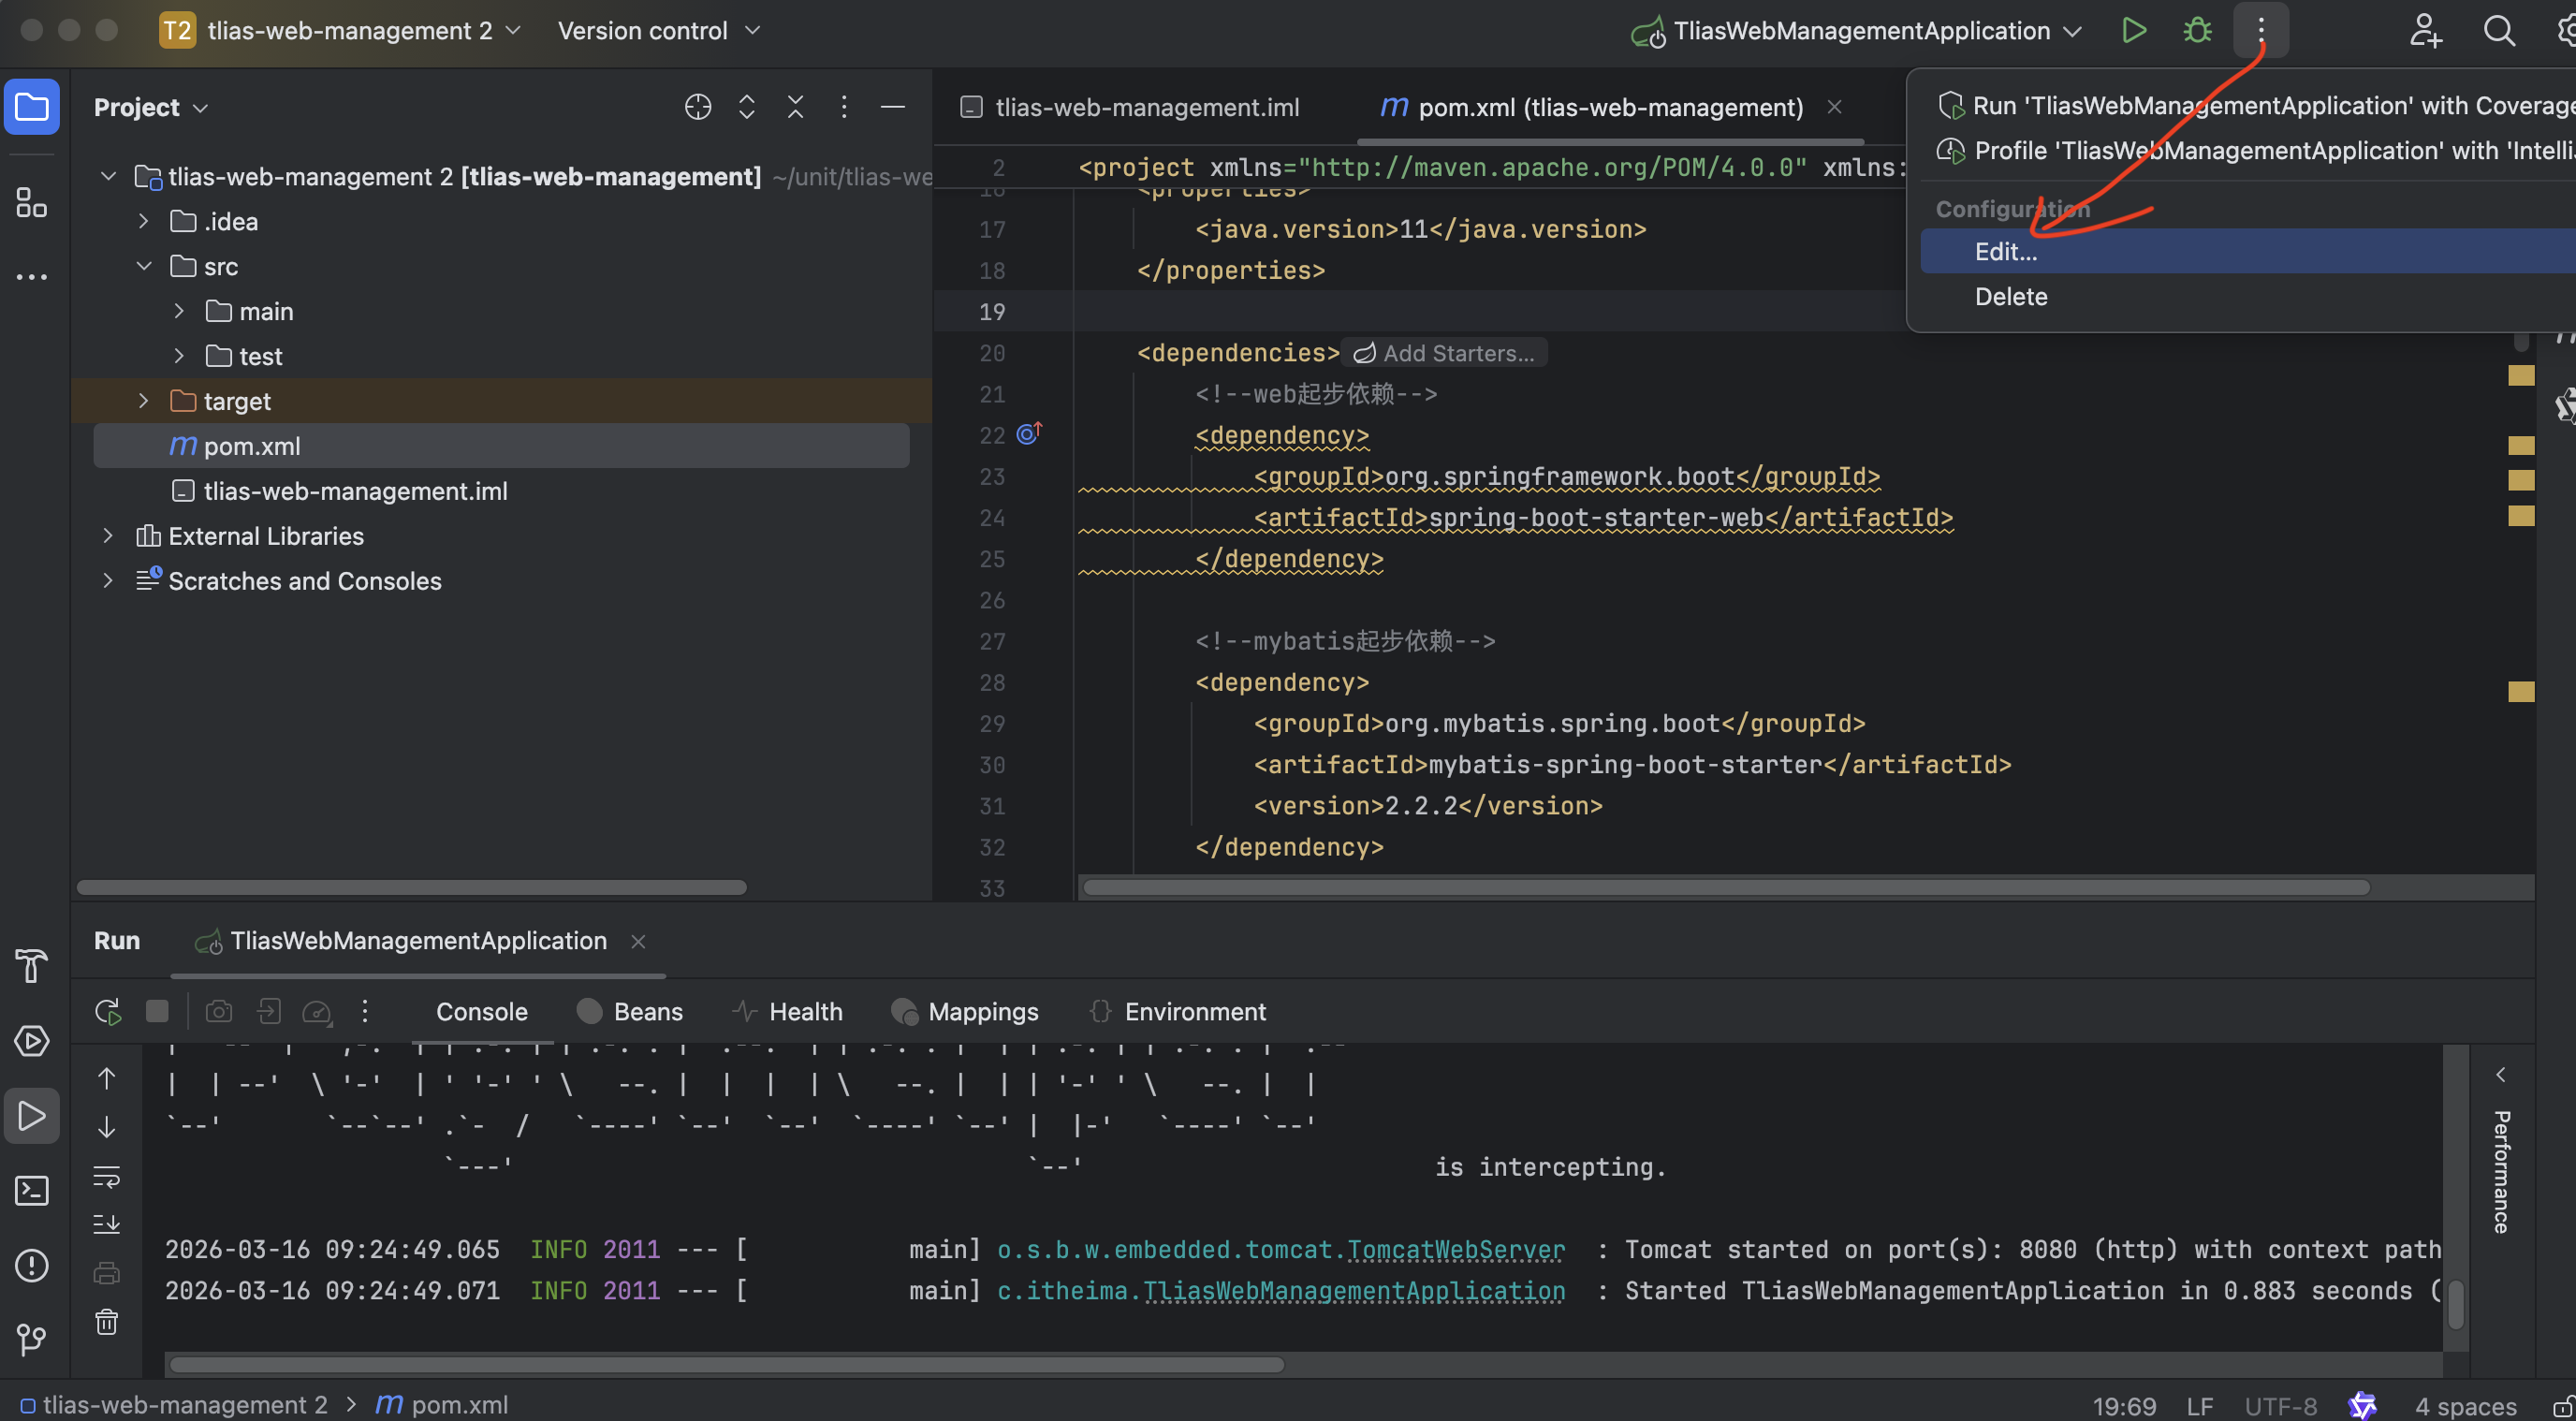Close the pom.xml editor tab
This screenshot has height=1421, width=2576.
click(1834, 107)
